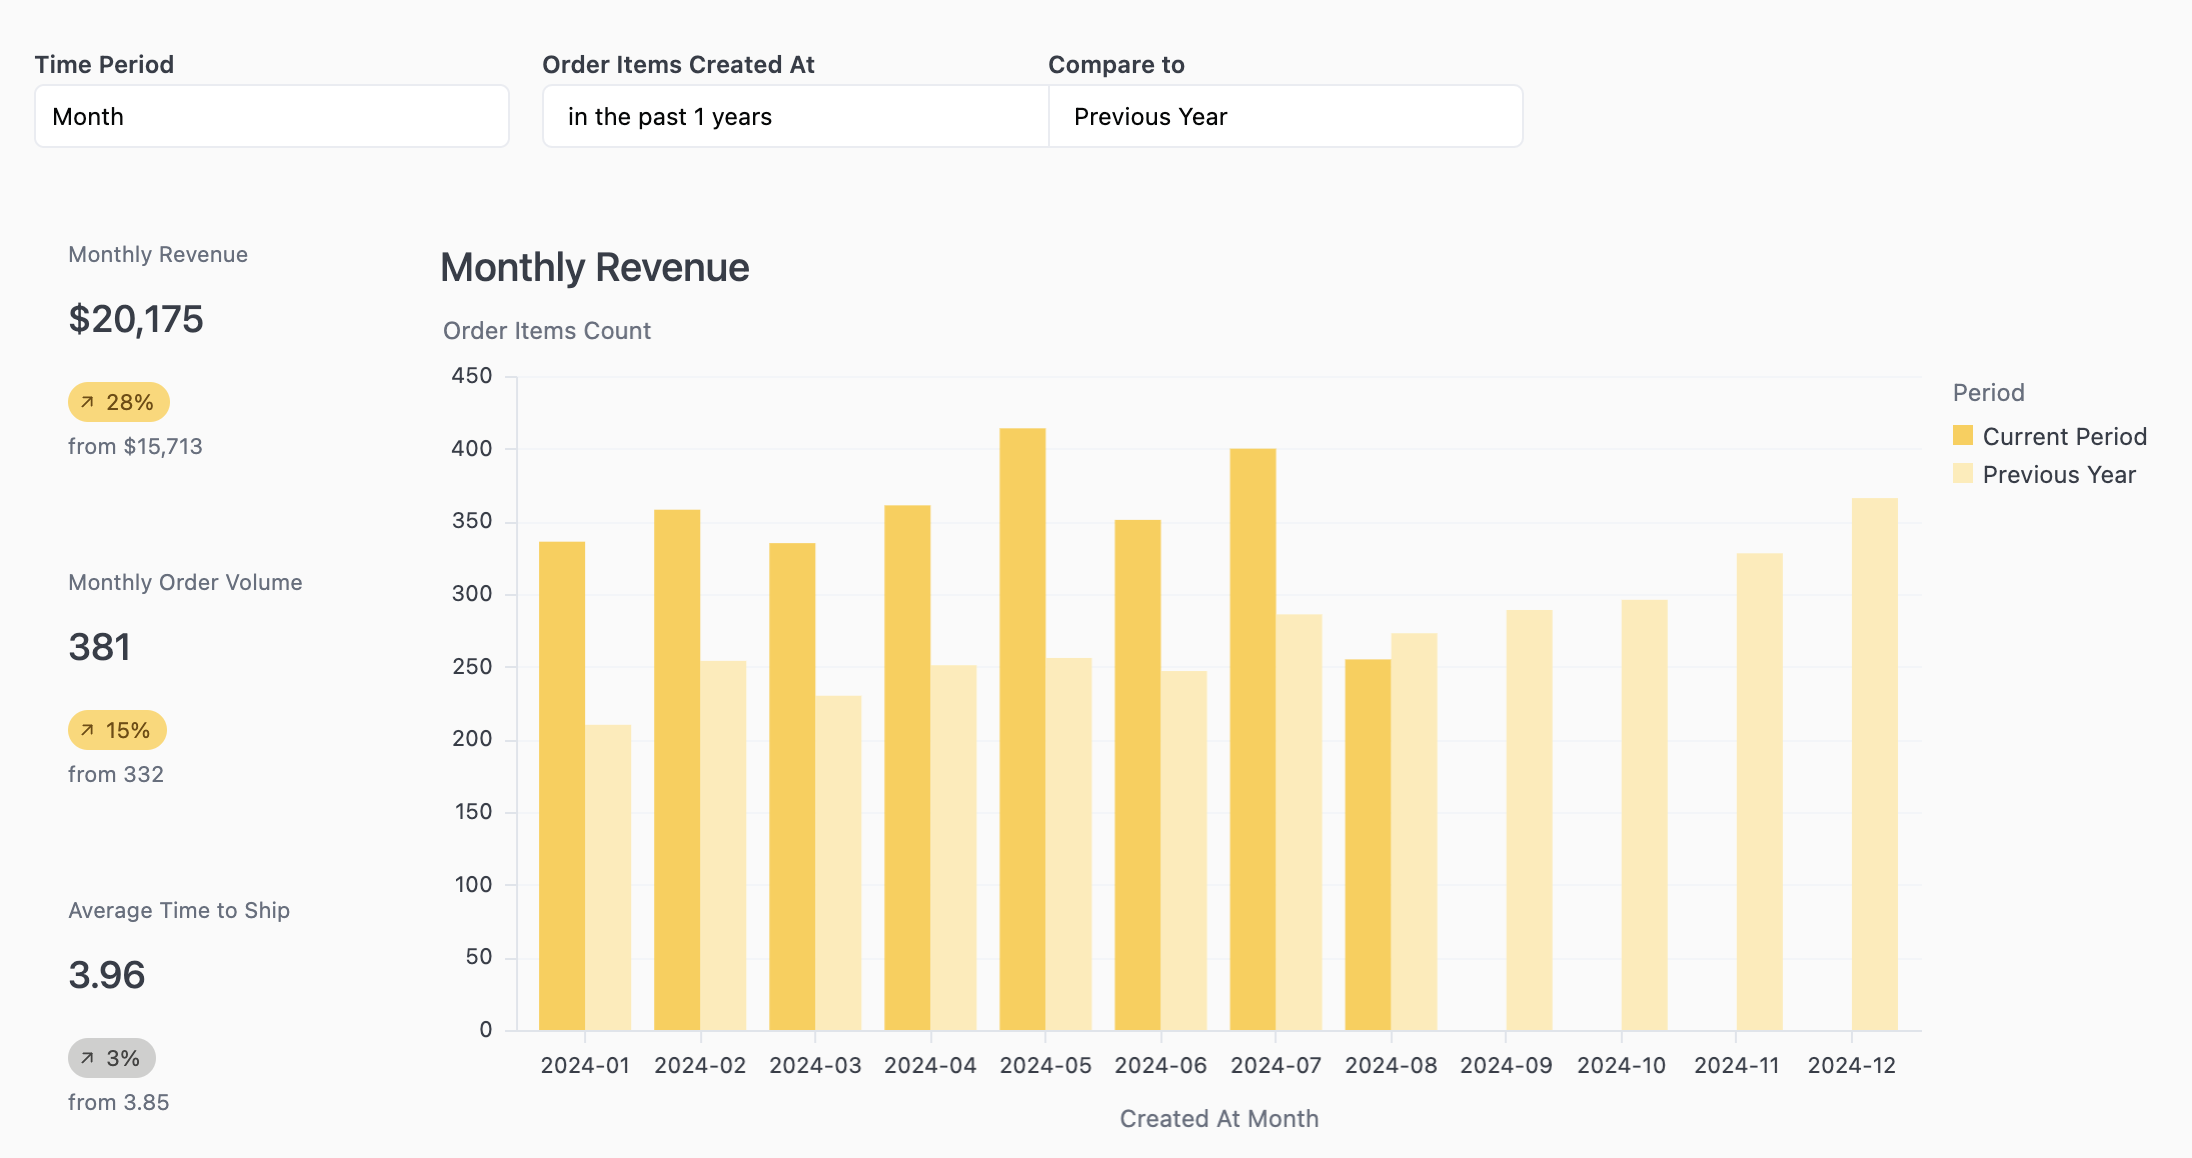Click the 2024-07 Current Period bar

[1252, 740]
